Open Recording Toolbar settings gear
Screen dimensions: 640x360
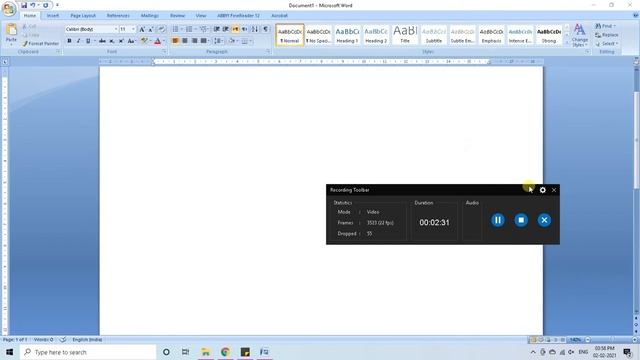coord(542,190)
